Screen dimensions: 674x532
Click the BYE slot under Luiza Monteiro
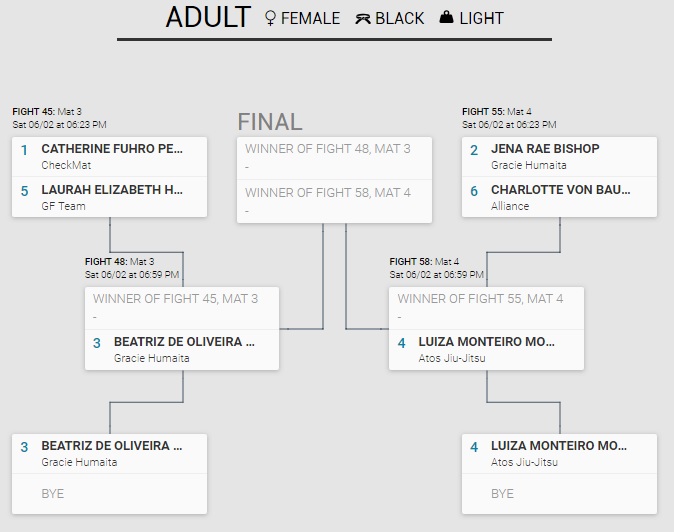click(502, 493)
